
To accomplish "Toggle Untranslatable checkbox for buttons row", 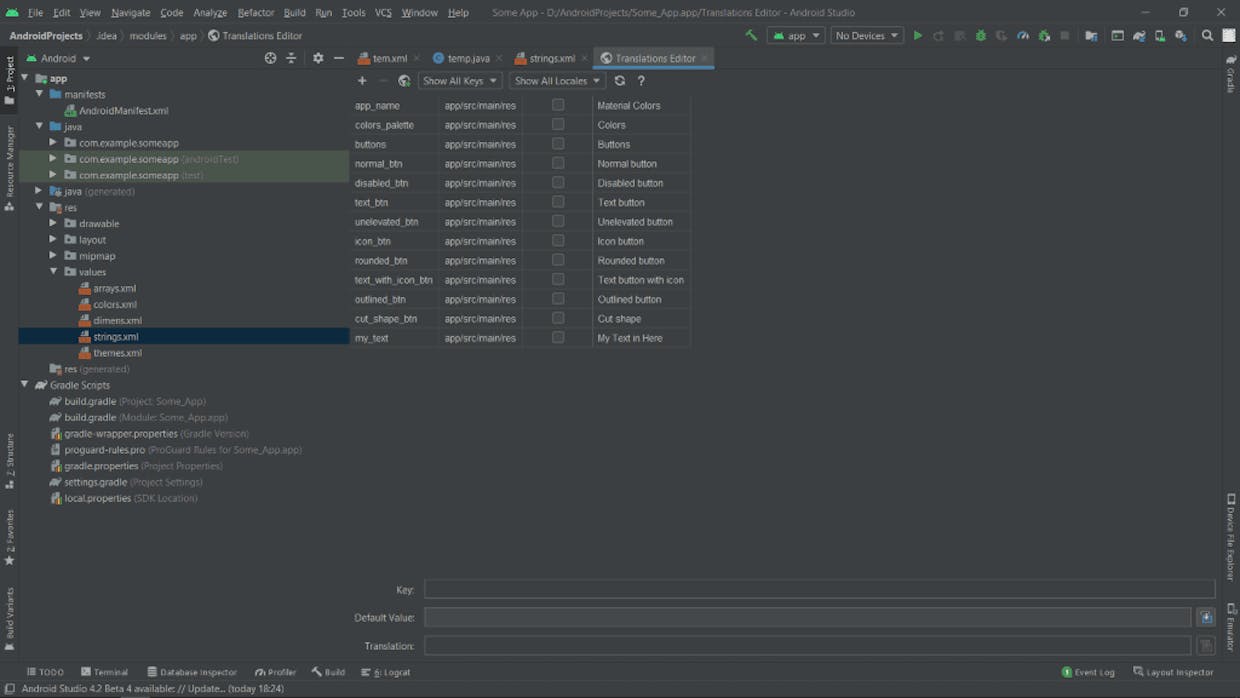I will point(558,144).
